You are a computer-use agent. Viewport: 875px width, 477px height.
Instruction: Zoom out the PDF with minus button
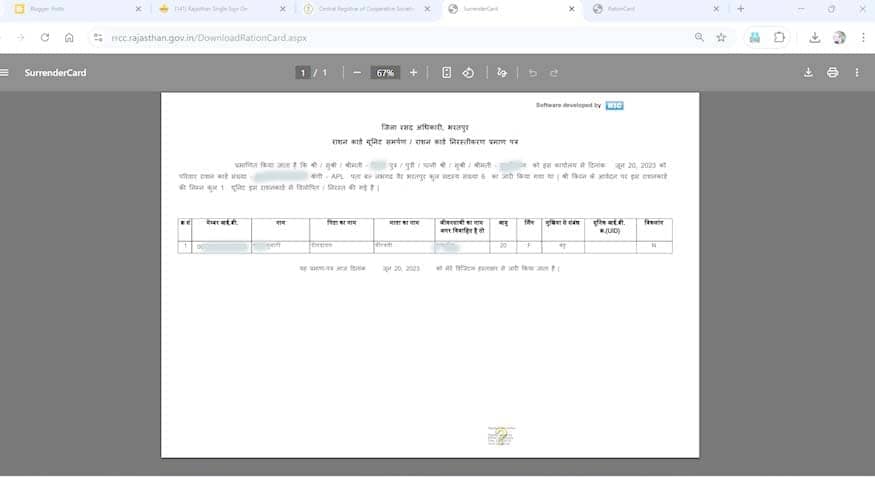click(x=357, y=72)
